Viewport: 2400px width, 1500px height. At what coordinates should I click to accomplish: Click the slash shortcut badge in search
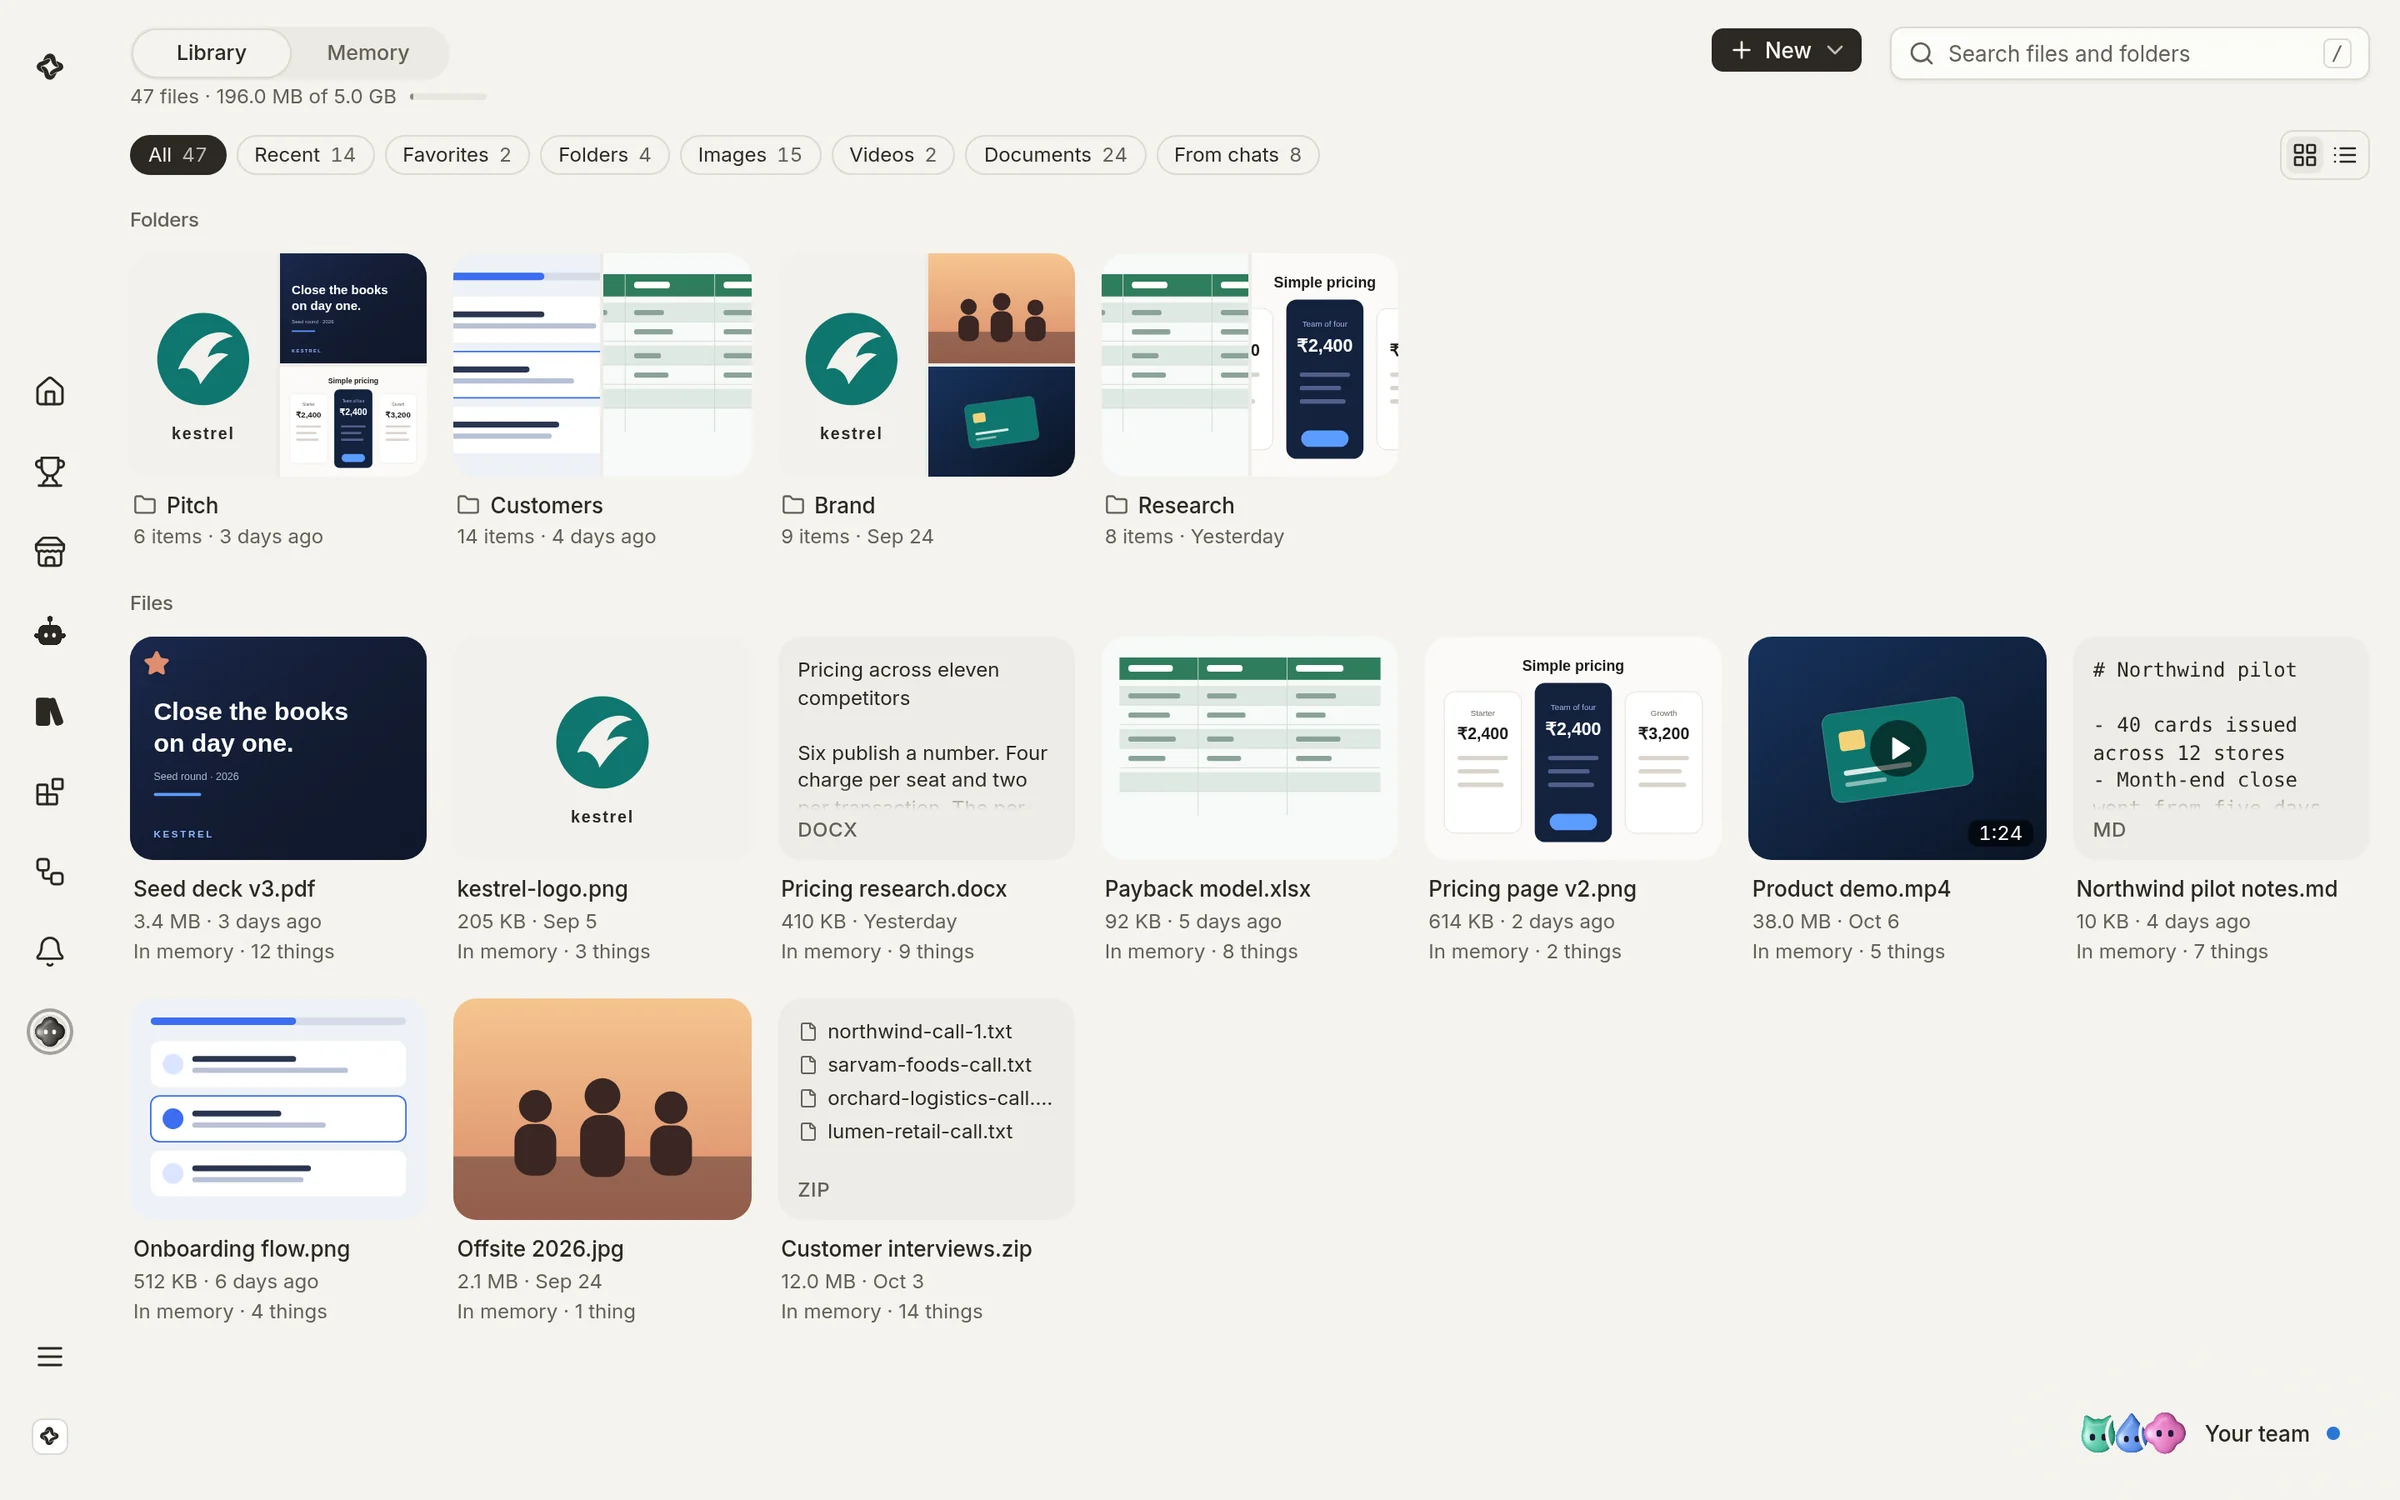[2337, 53]
